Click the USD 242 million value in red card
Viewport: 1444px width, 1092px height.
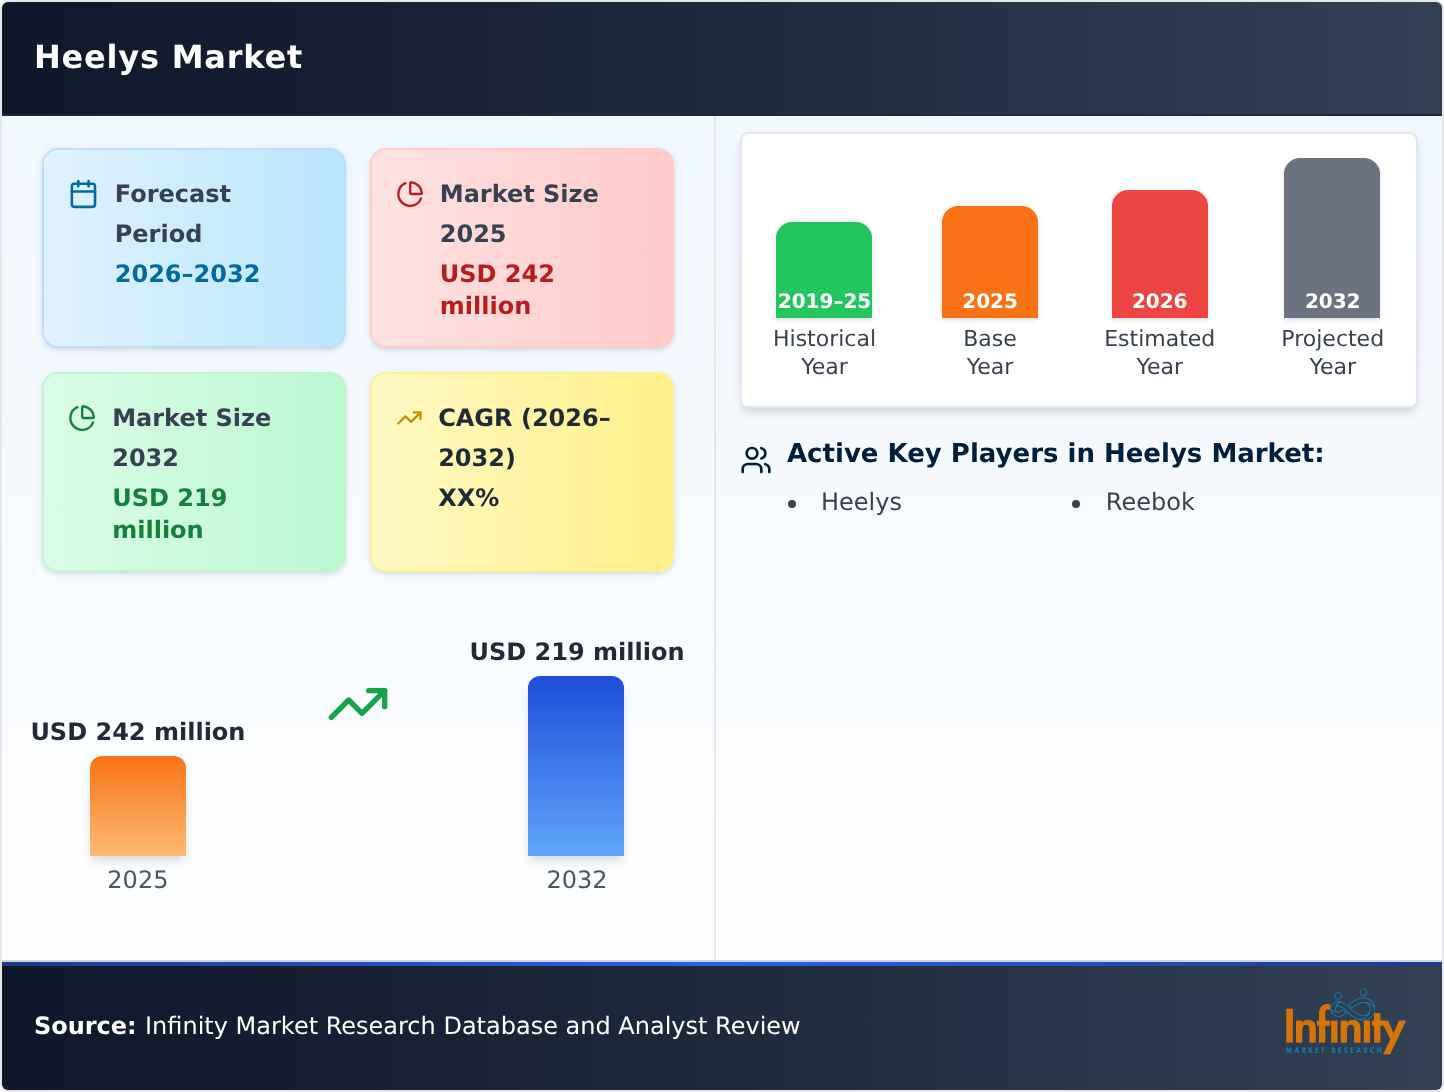pyautogui.click(x=497, y=290)
